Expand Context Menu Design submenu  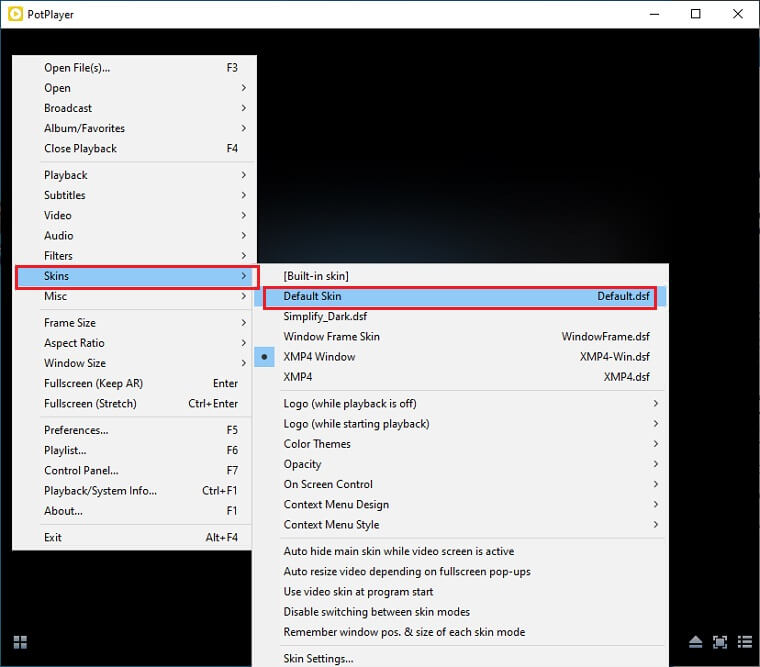point(460,505)
